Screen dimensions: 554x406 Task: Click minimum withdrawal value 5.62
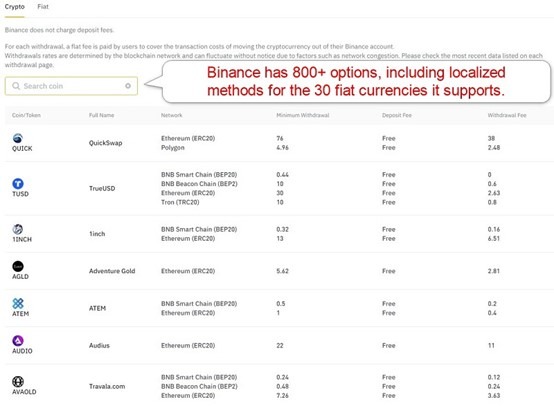tap(282, 271)
